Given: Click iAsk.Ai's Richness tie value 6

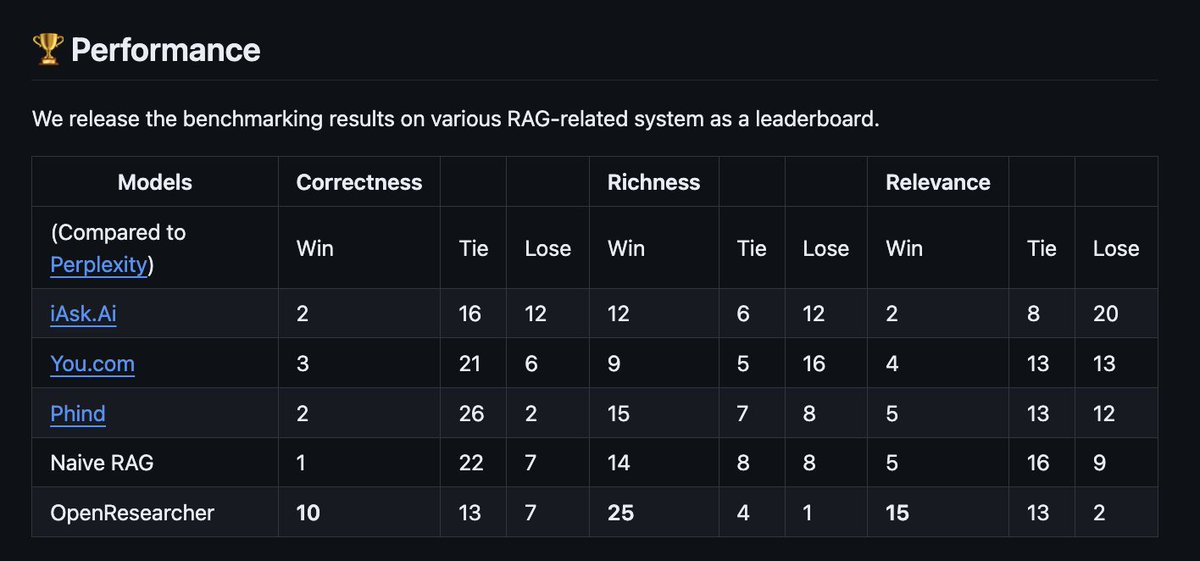Looking at the screenshot, I should pos(743,314).
